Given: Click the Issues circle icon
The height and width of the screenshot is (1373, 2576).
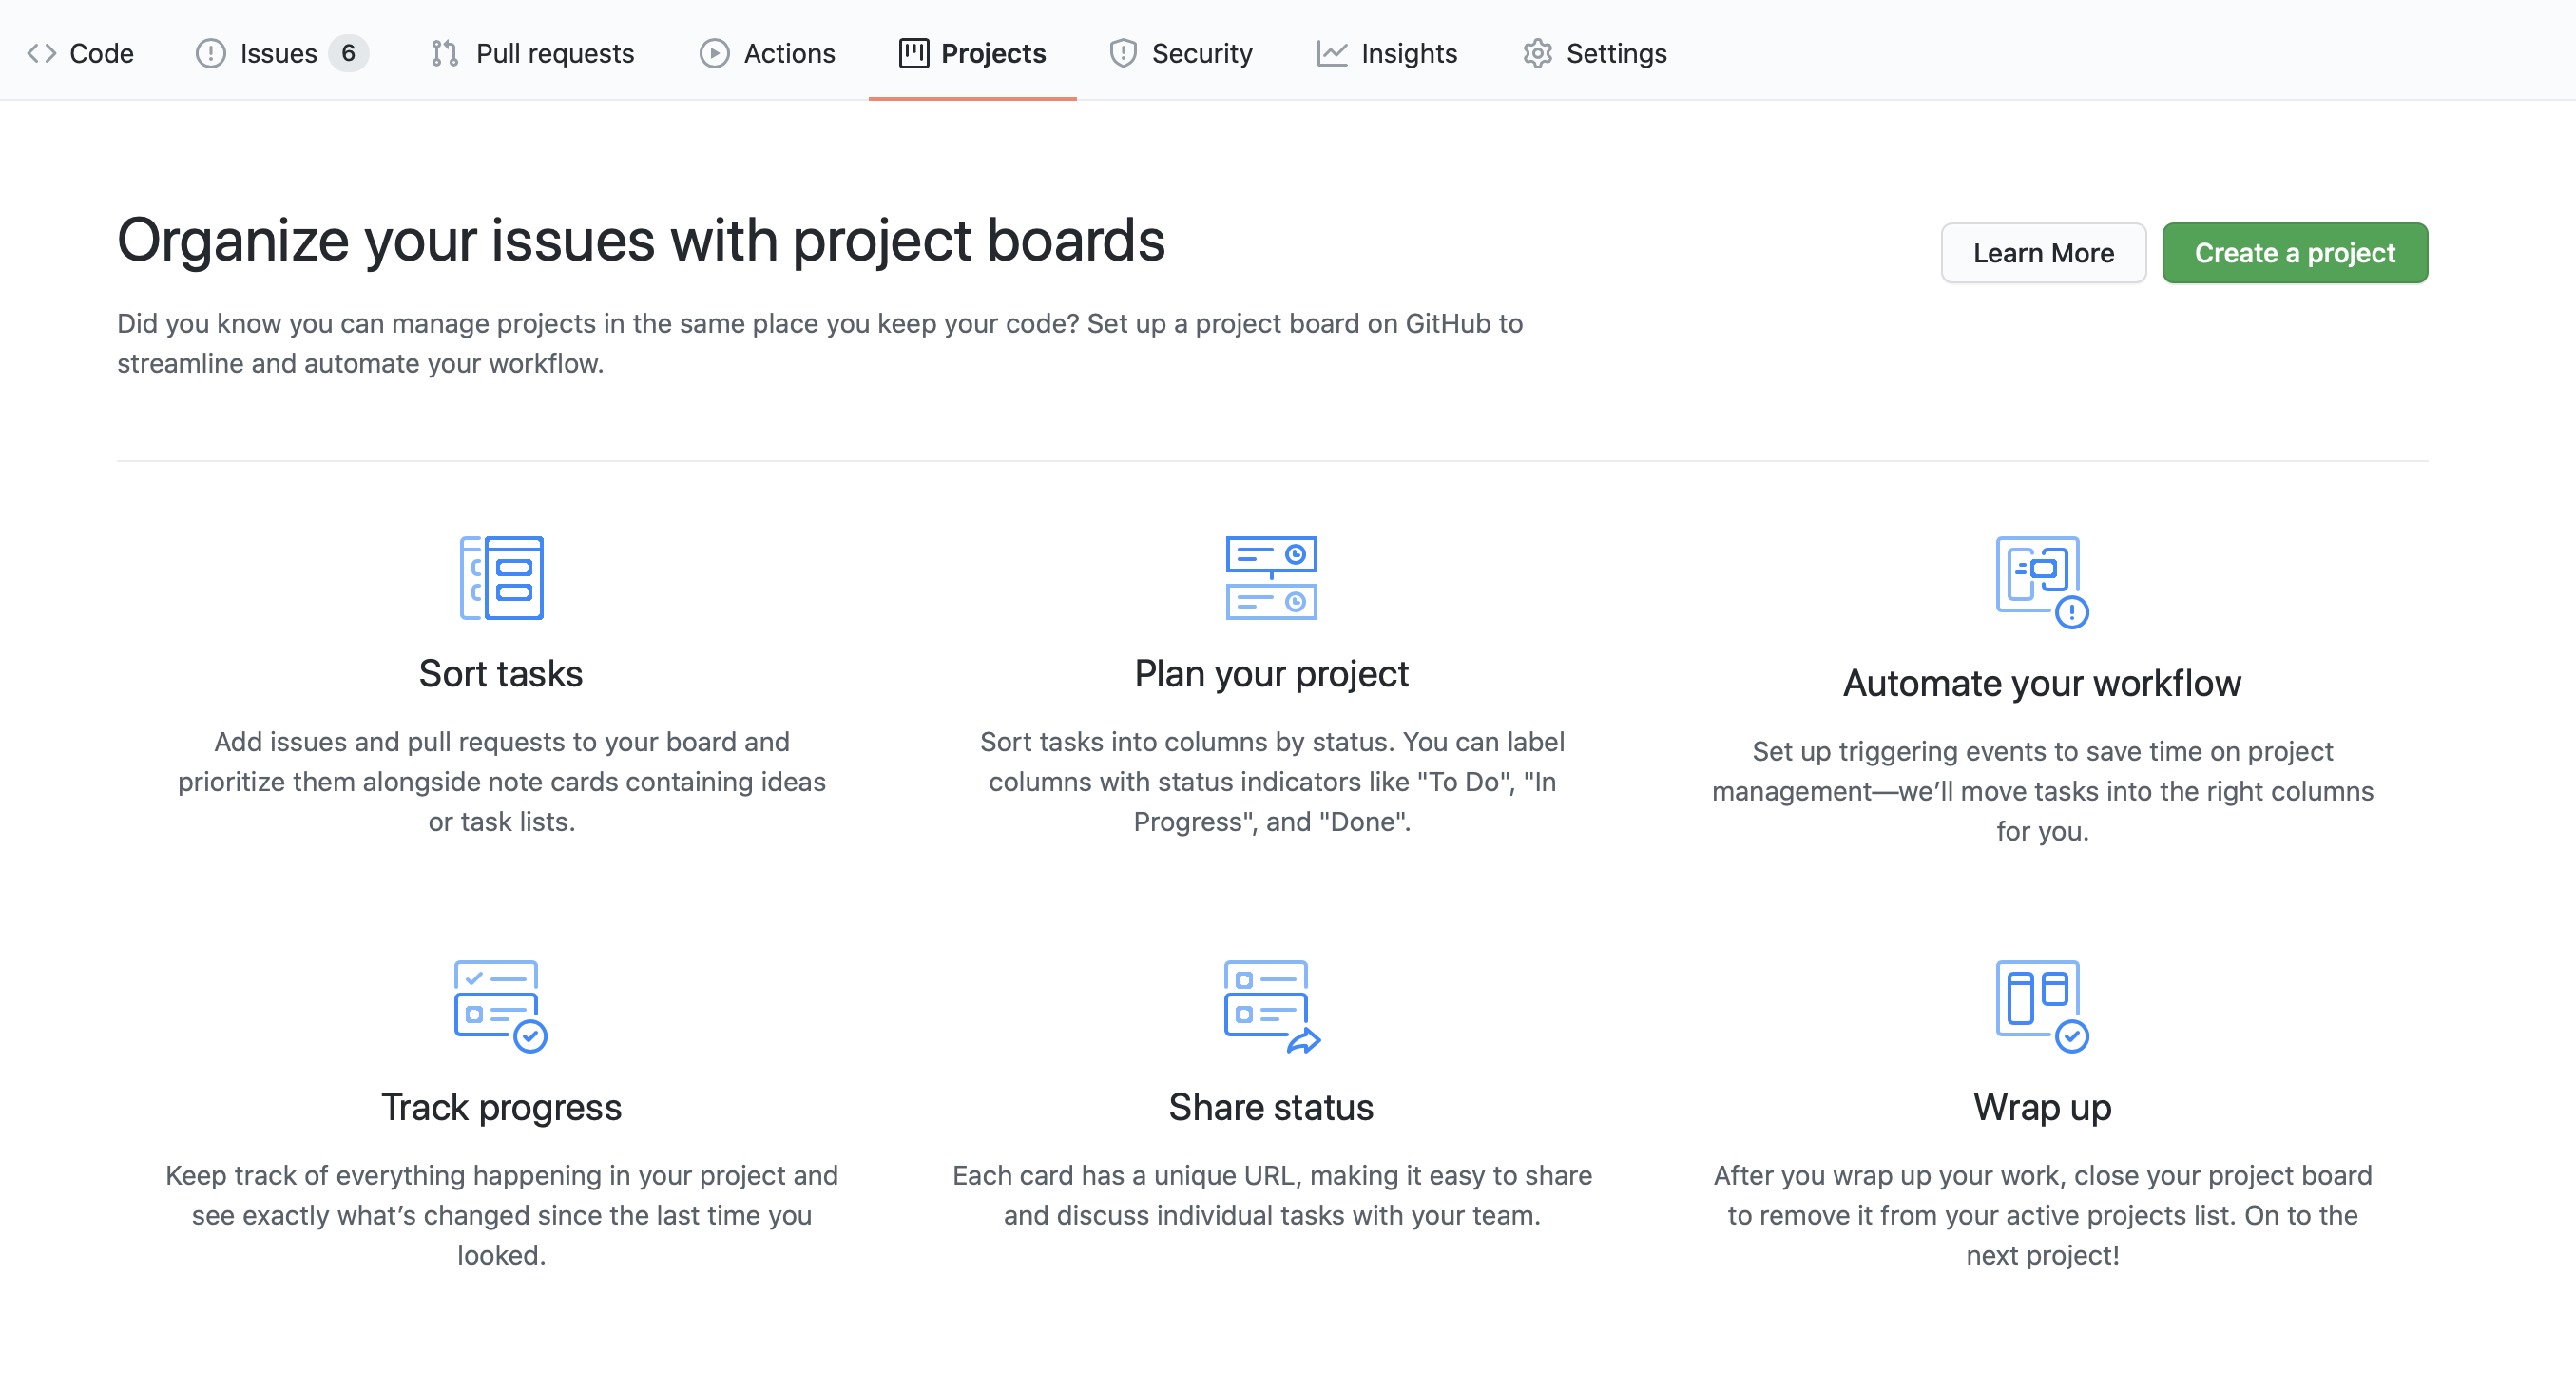Looking at the screenshot, I should (x=210, y=53).
